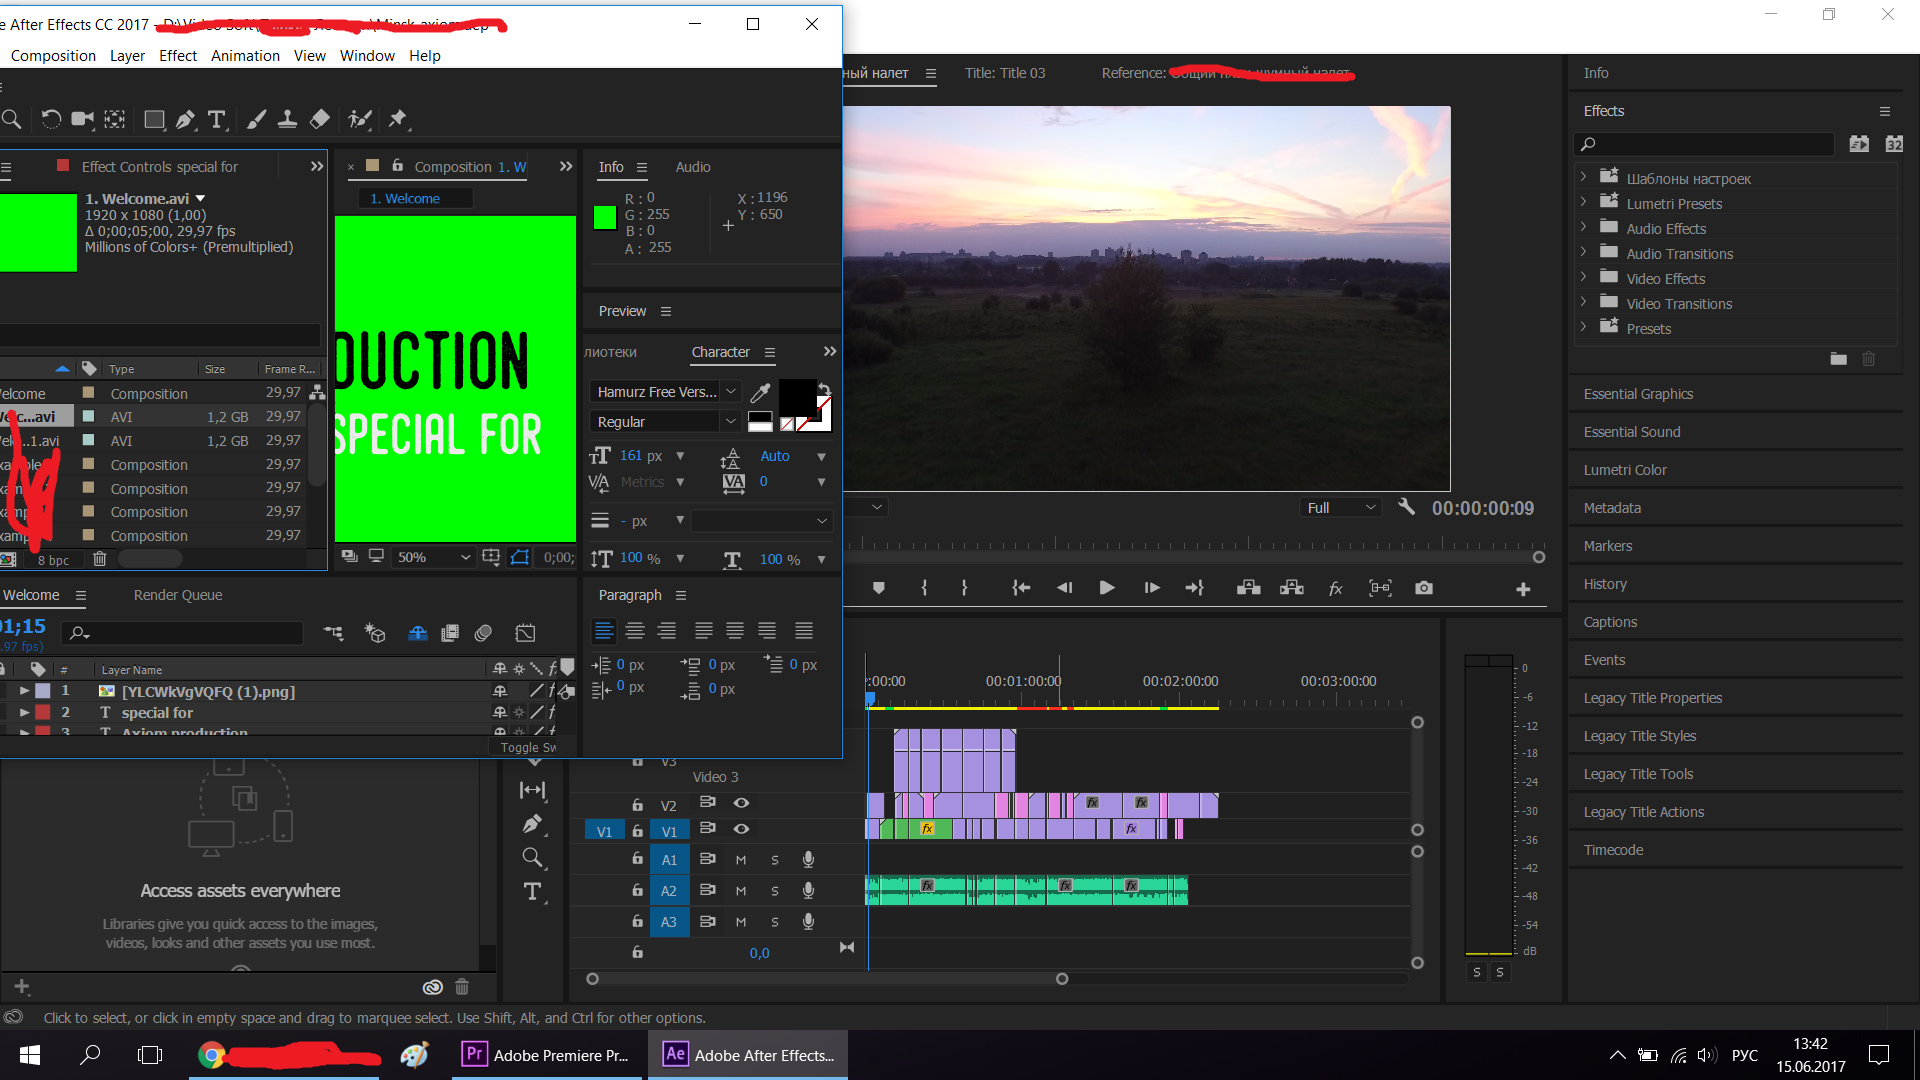Toggle lock on track A2
1920x1080 pixels.
[637, 890]
